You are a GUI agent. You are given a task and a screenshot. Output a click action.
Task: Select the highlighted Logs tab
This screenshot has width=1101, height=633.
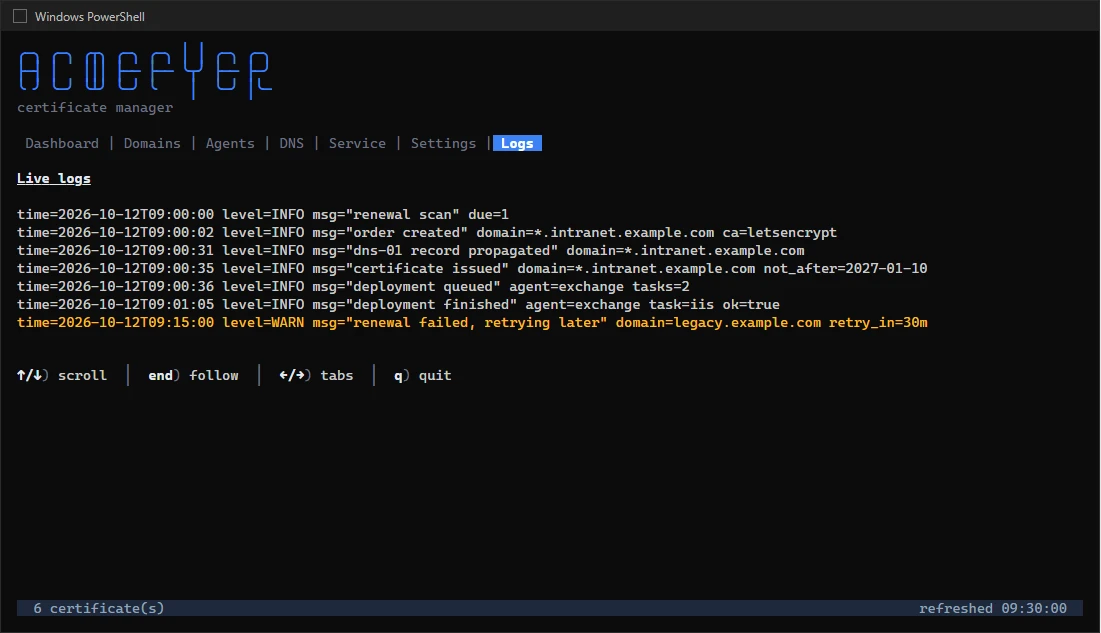[517, 143]
